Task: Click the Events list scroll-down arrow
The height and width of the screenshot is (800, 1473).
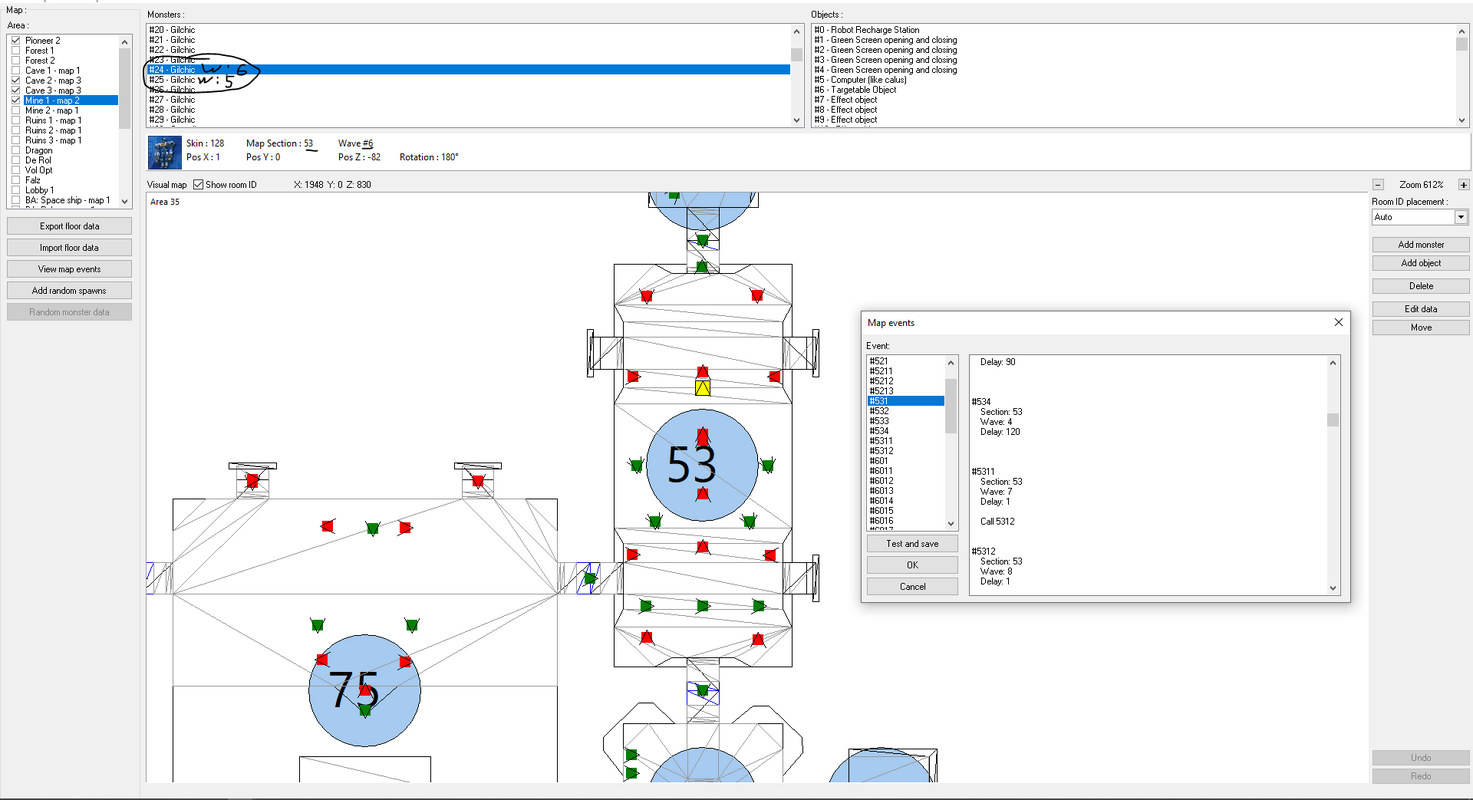Action: click(952, 524)
